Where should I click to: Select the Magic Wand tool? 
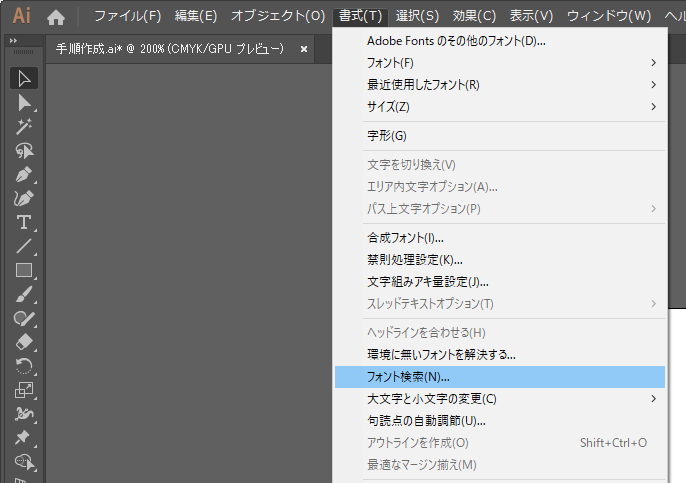tap(24, 127)
